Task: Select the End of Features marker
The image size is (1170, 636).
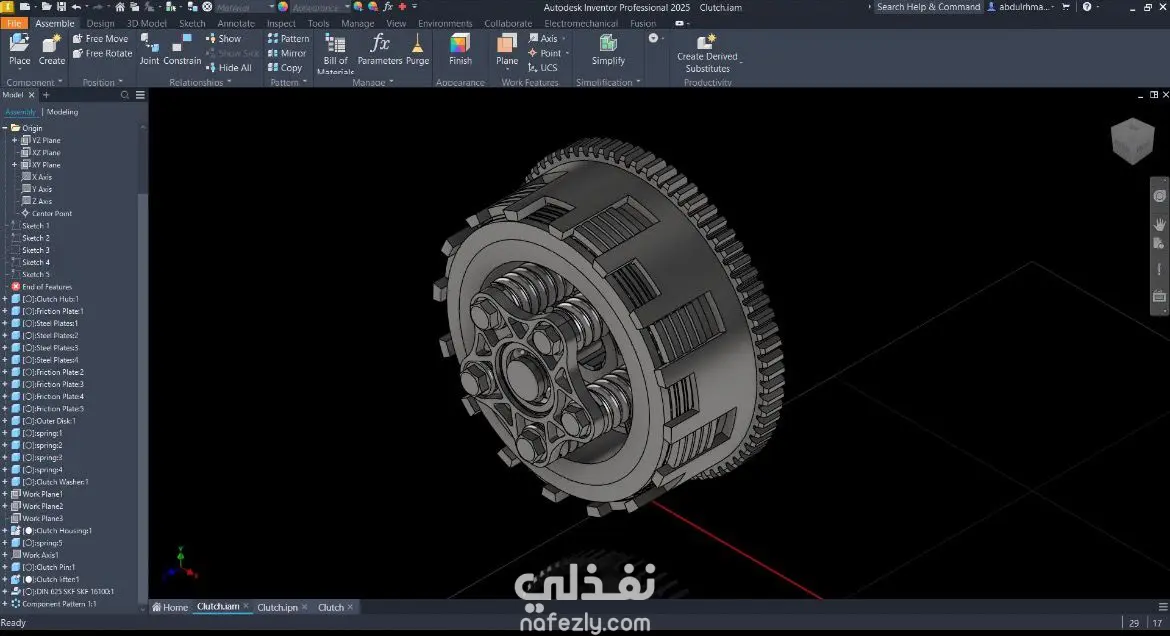Action: point(42,287)
